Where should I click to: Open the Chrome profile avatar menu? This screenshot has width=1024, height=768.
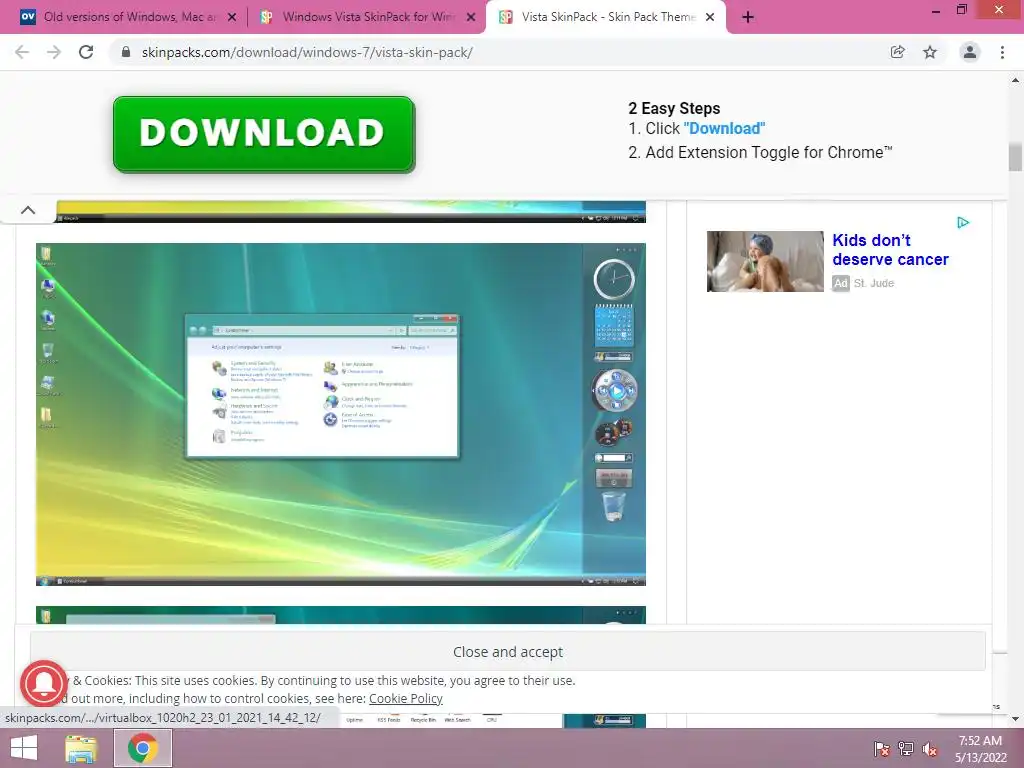pyautogui.click(x=970, y=52)
